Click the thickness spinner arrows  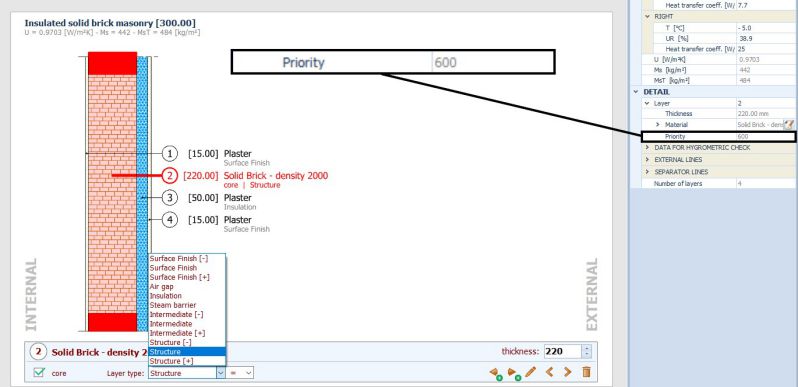pyautogui.click(x=587, y=351)
